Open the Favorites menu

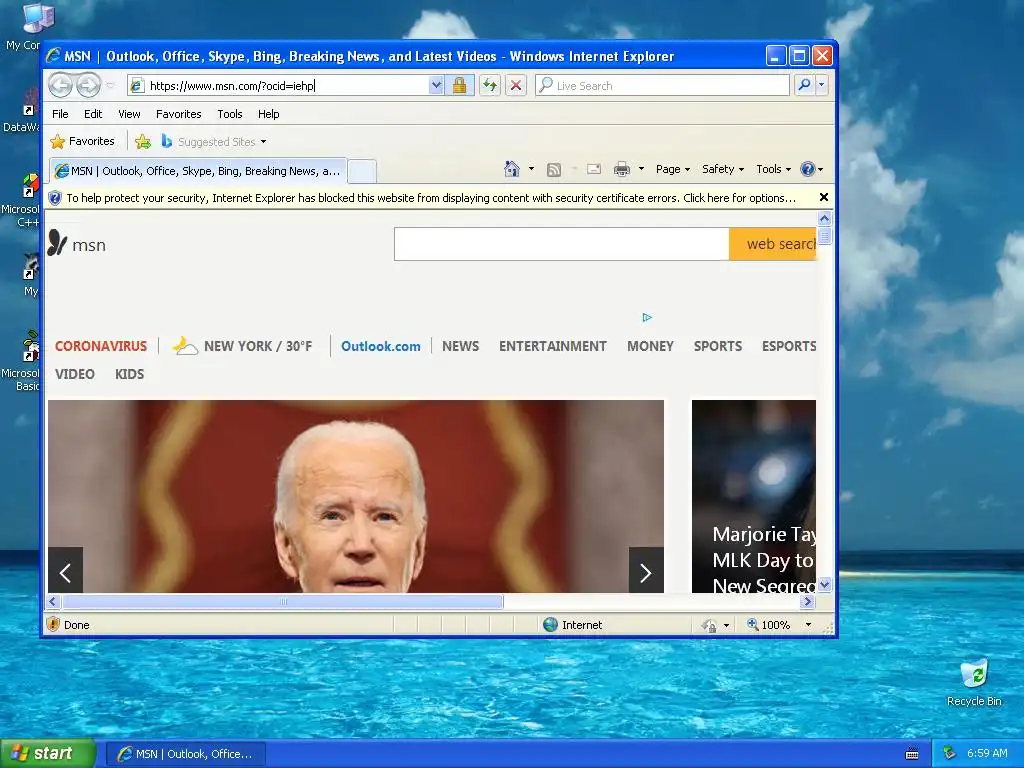pos(178,114)
